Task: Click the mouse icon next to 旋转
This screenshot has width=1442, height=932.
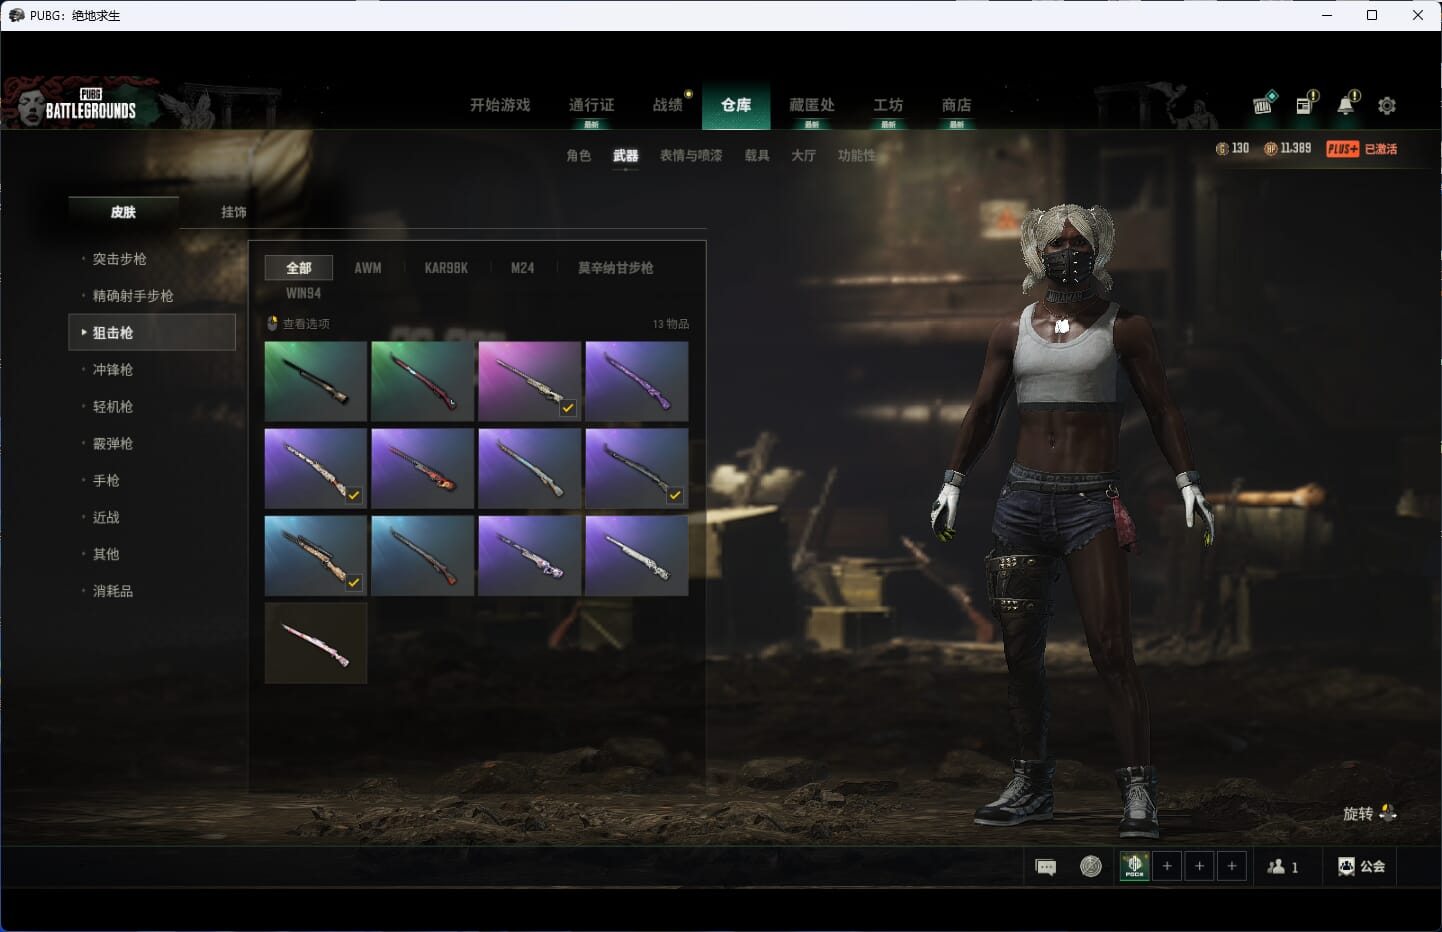Action: [x=1387, y=813]
